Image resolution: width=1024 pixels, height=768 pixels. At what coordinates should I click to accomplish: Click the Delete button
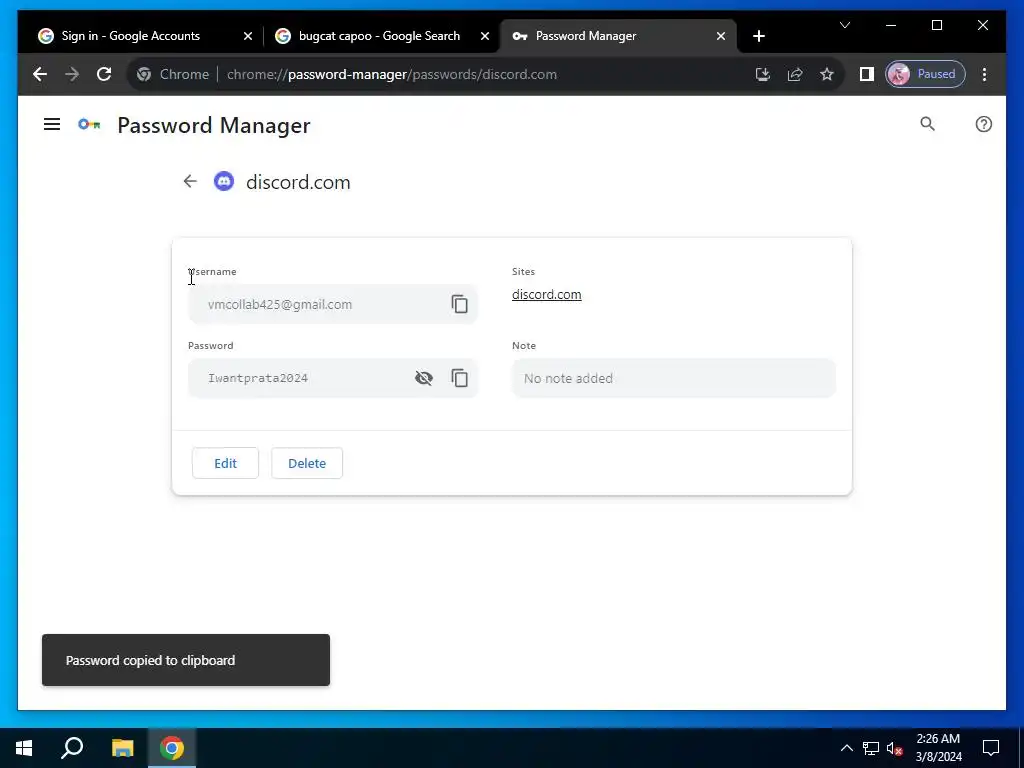click(307, 463)
